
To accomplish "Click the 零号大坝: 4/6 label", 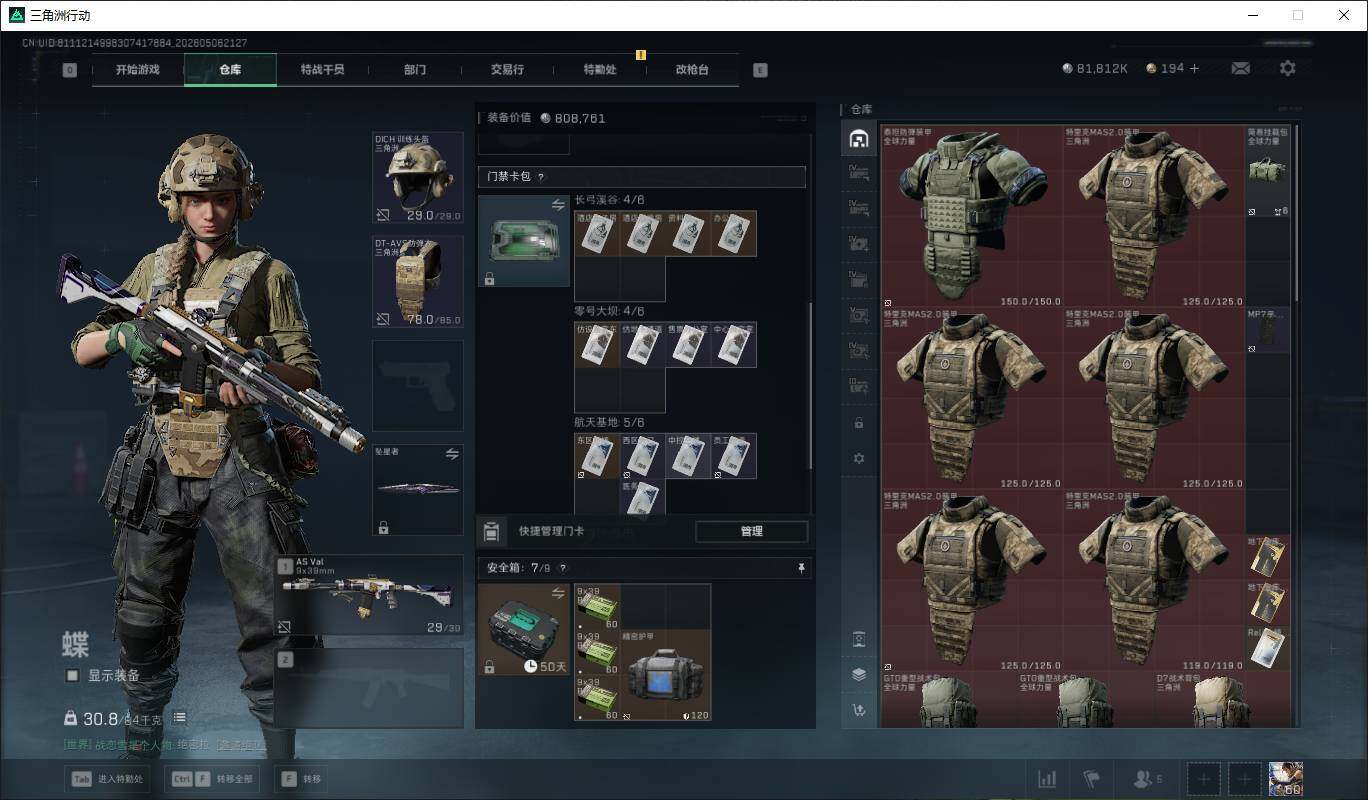I will 609,311.
